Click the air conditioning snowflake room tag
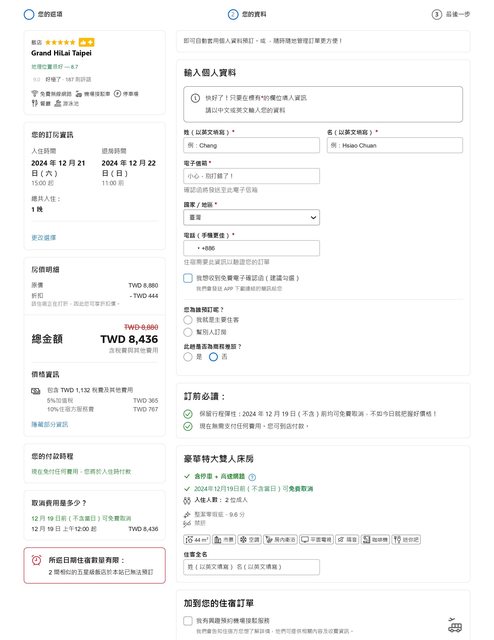 [x=249, y=540]
